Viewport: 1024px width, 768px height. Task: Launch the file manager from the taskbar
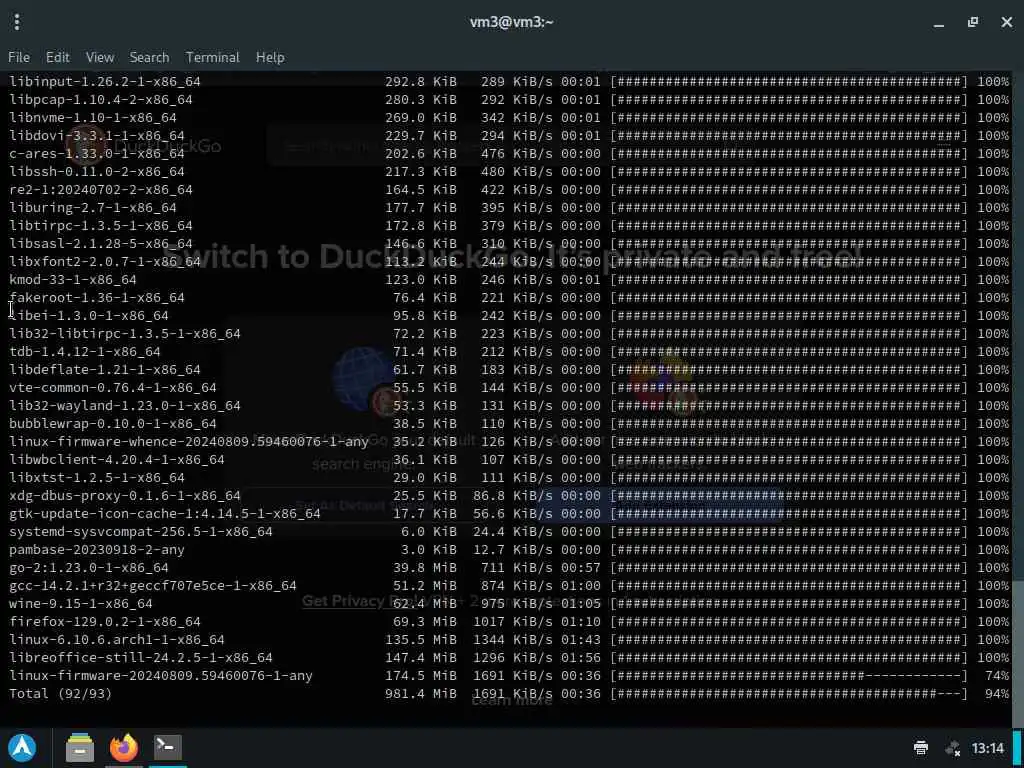coord(80,748)
